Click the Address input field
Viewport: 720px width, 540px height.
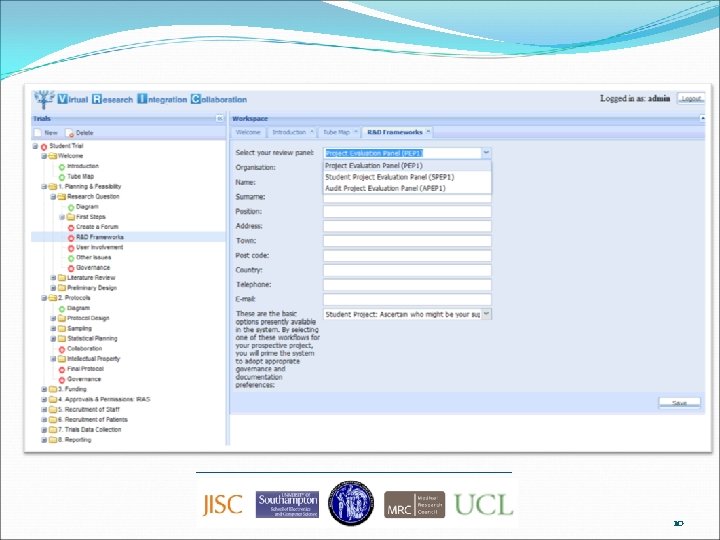[x=407, y=226]
